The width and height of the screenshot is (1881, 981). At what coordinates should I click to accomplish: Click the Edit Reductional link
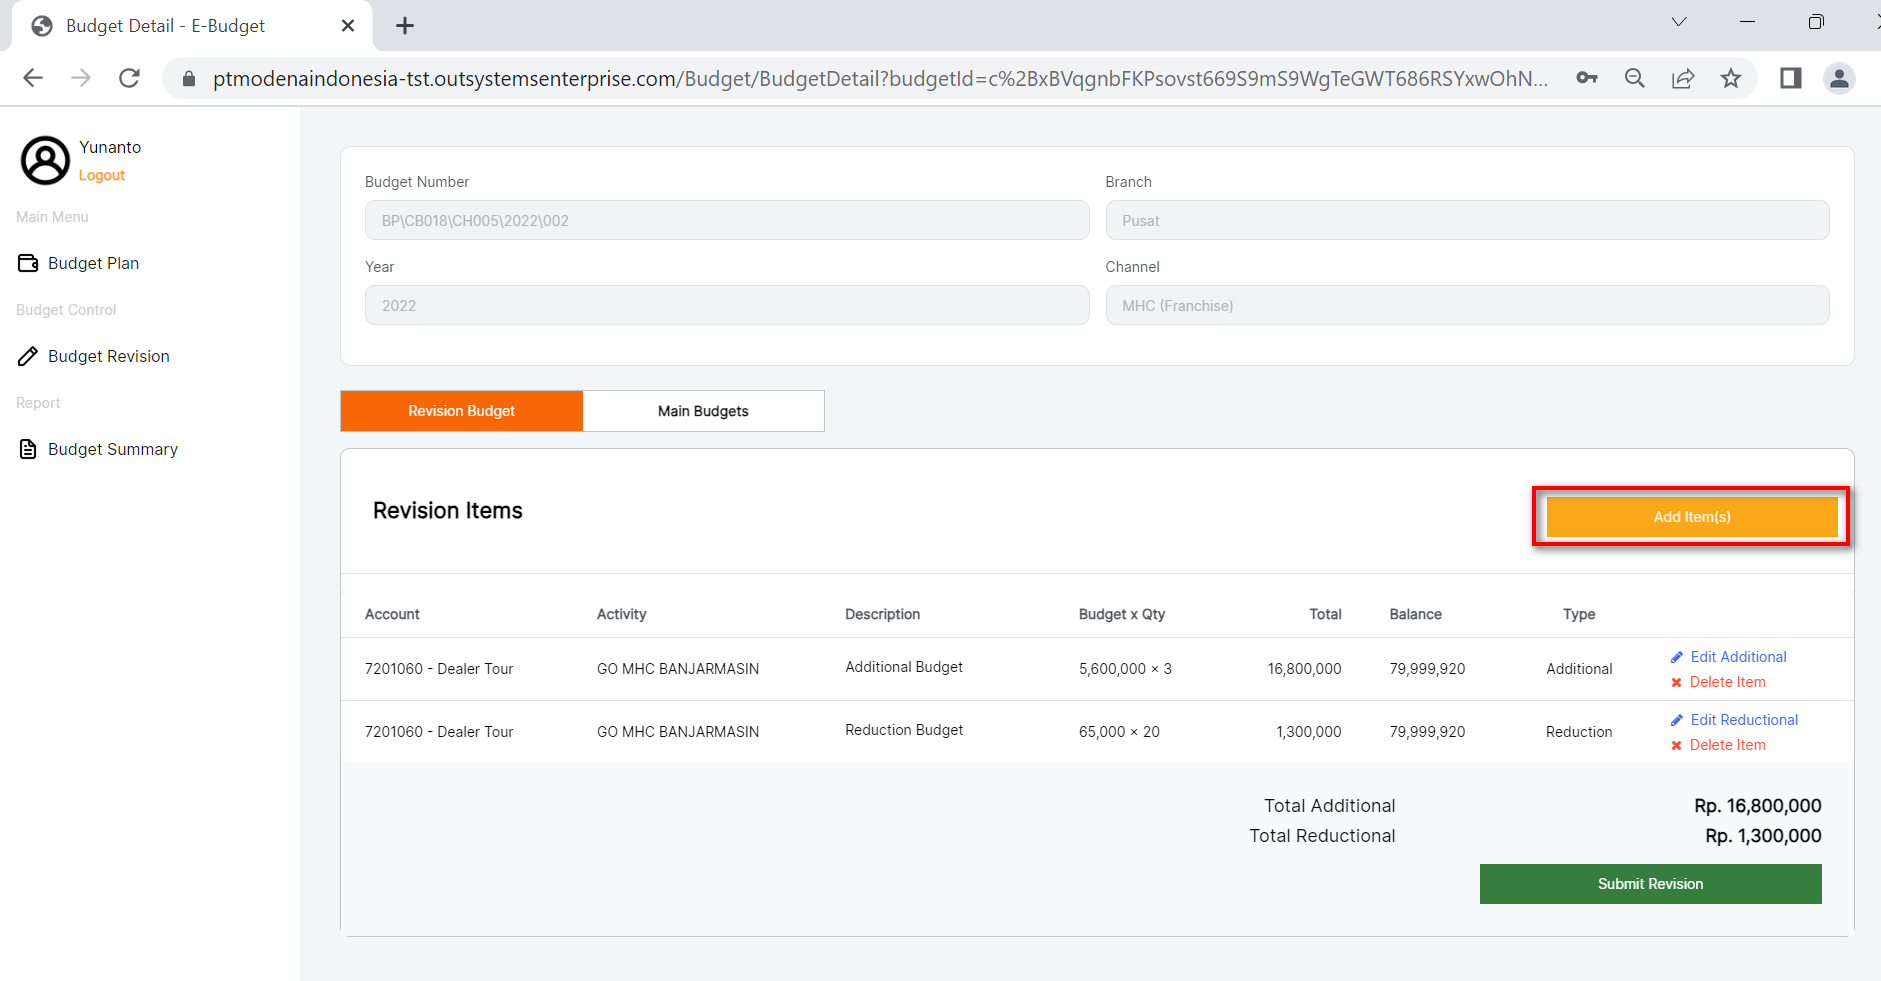click(x=1743, y=720)
